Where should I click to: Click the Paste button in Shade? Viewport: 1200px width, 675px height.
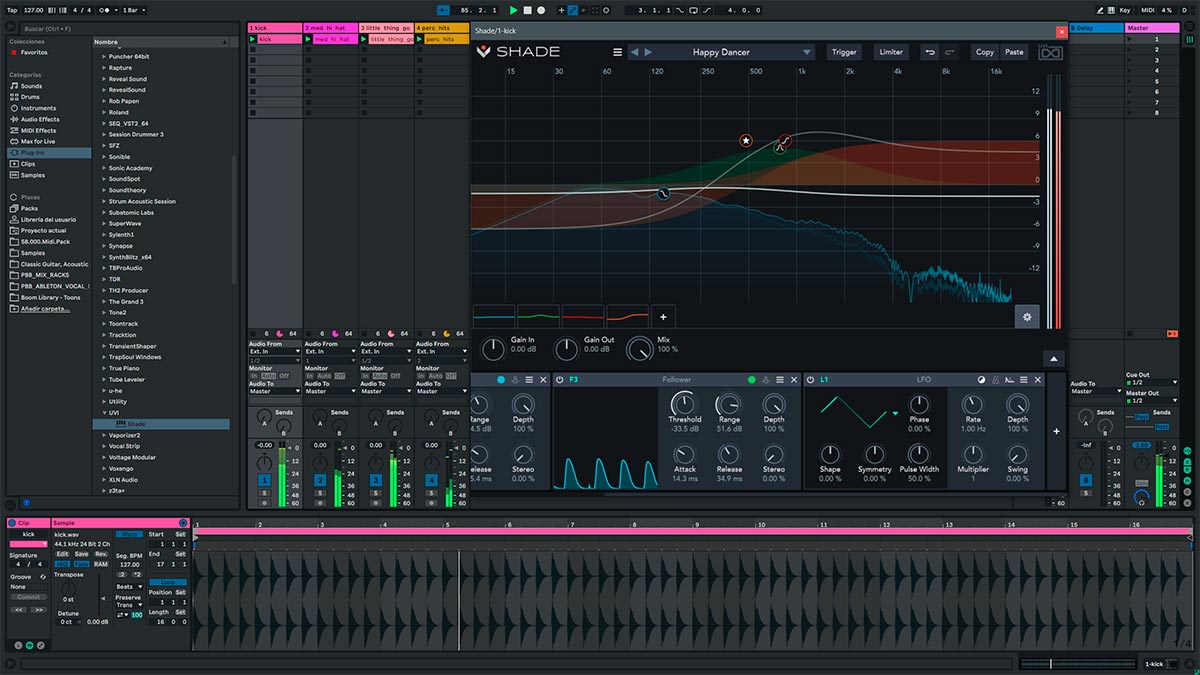click(x=1014, y=52)
